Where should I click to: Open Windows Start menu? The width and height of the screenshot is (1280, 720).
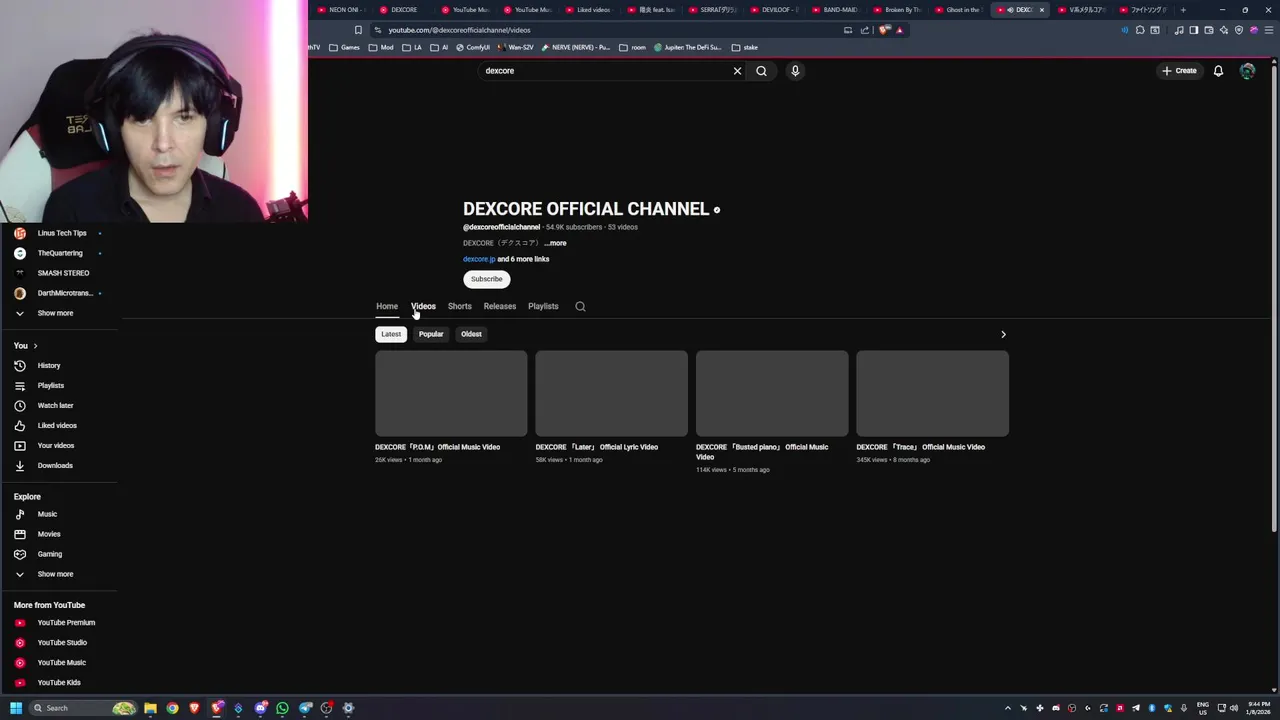(16, 708)
